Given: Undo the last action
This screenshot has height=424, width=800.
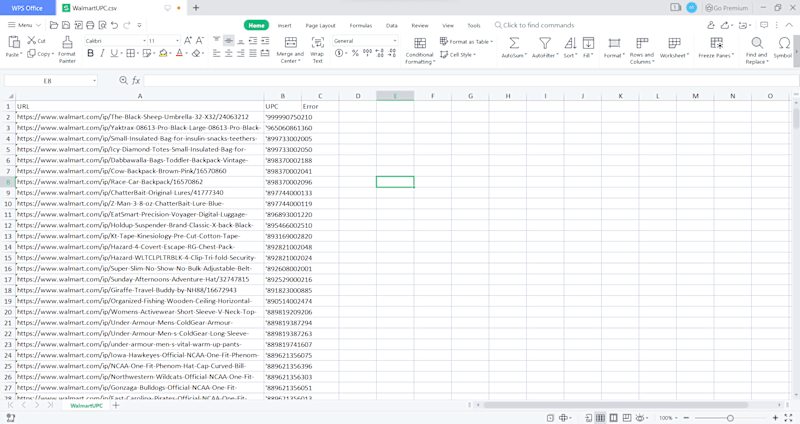Looking at the screenshot, I should pos(114,25).
